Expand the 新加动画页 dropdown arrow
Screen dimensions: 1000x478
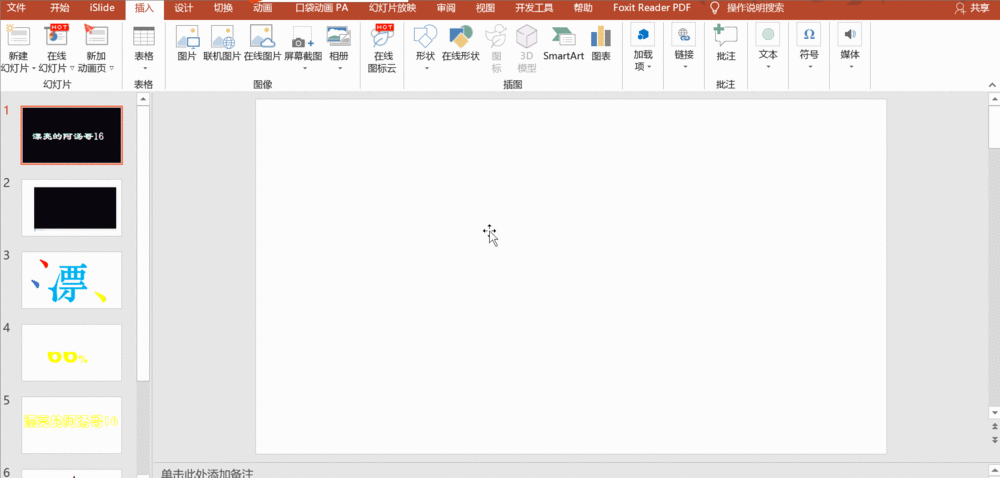tap(112, 68)
